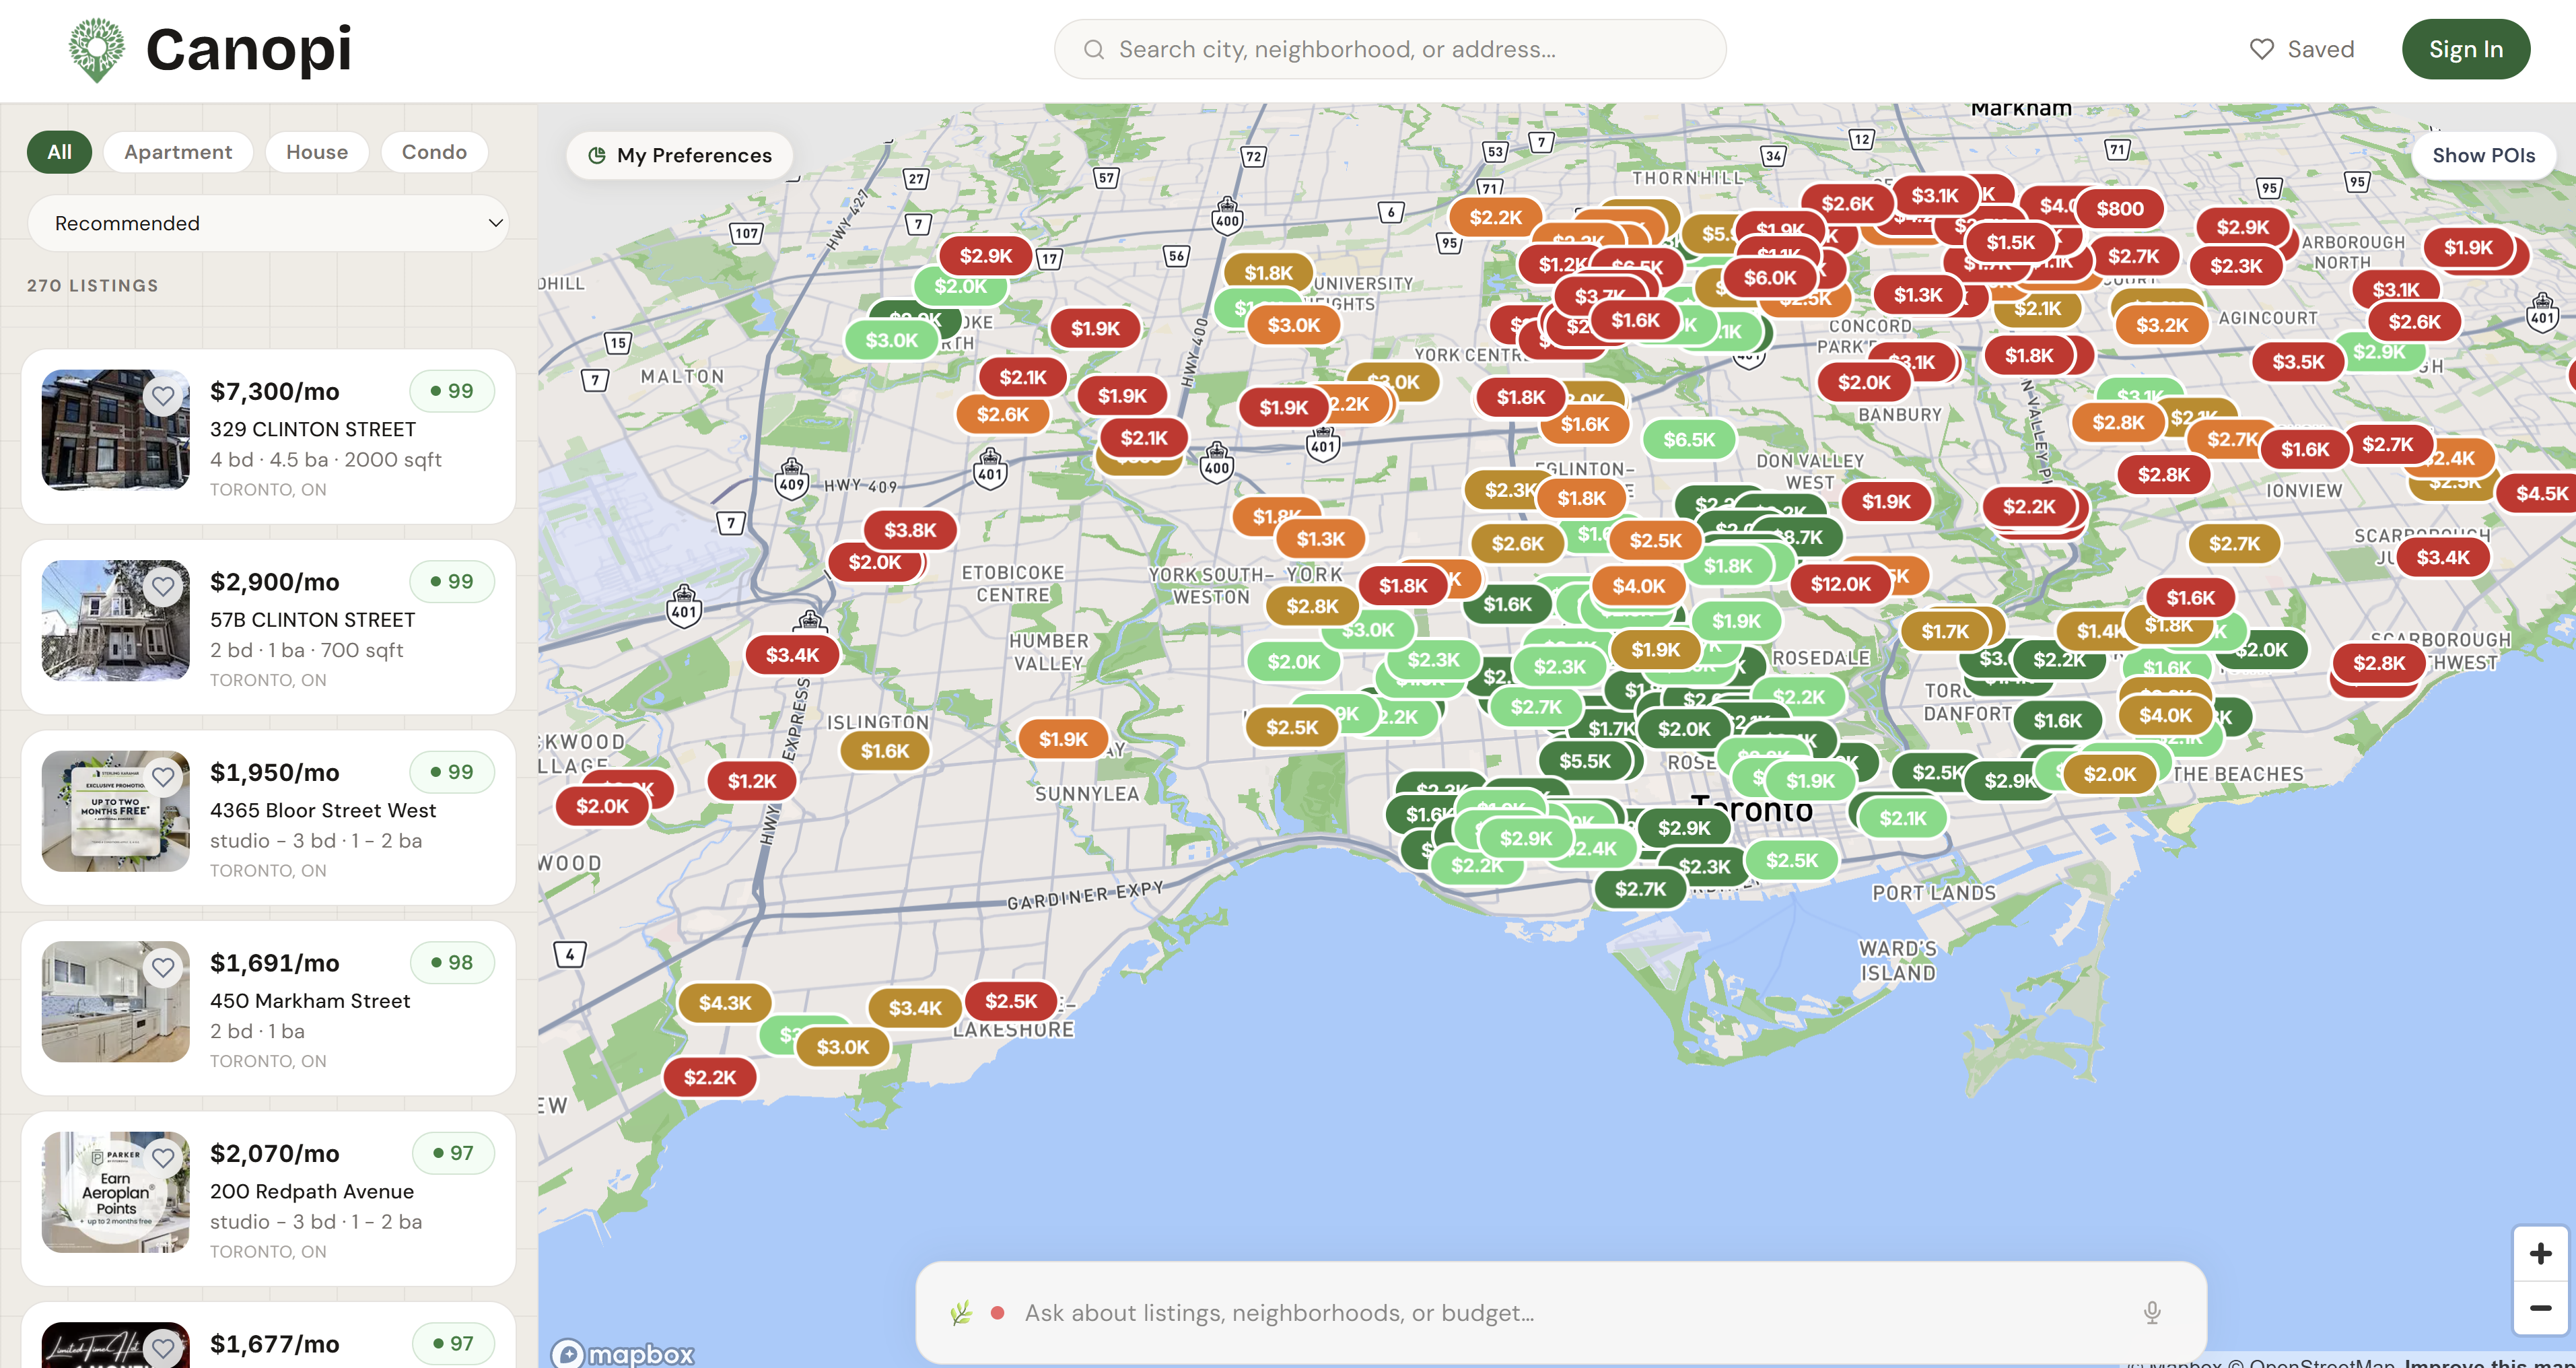
Task: Zoom in the map with plus button
Action: pyautogui.click(x=2540, y=1254)
